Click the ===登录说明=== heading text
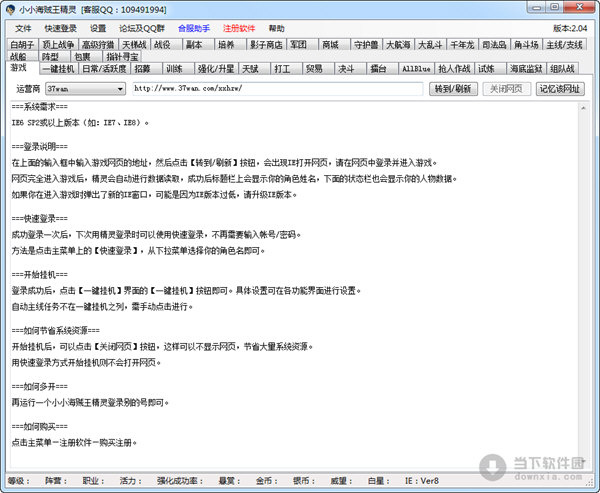This screenshot has width=600, height=493. coord(39,147)
